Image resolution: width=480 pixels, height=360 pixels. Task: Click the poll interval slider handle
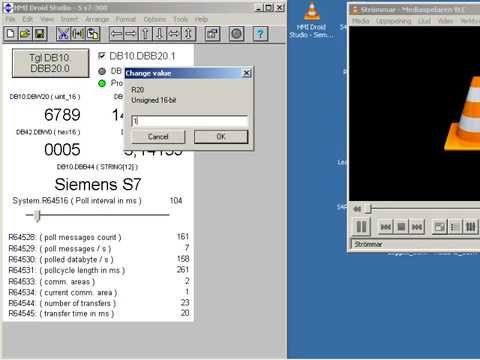37,215
